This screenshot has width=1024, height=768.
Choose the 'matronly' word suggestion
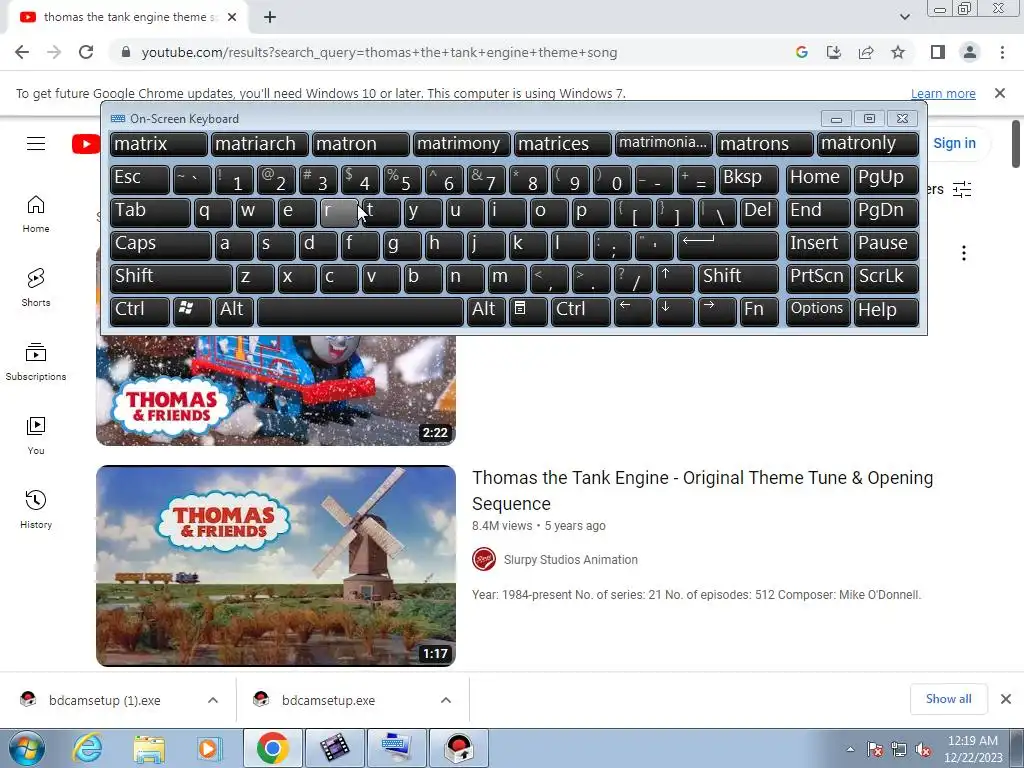click(868, 144)
